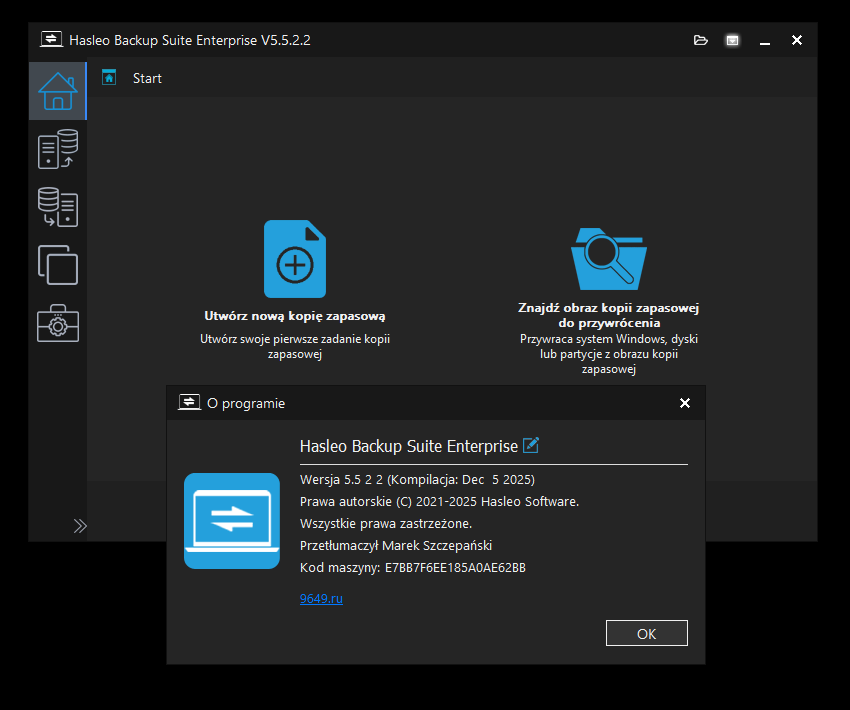This screenshot has height=710, width=850.
Task: Click the find backup image folder icon
Action: 609,259
